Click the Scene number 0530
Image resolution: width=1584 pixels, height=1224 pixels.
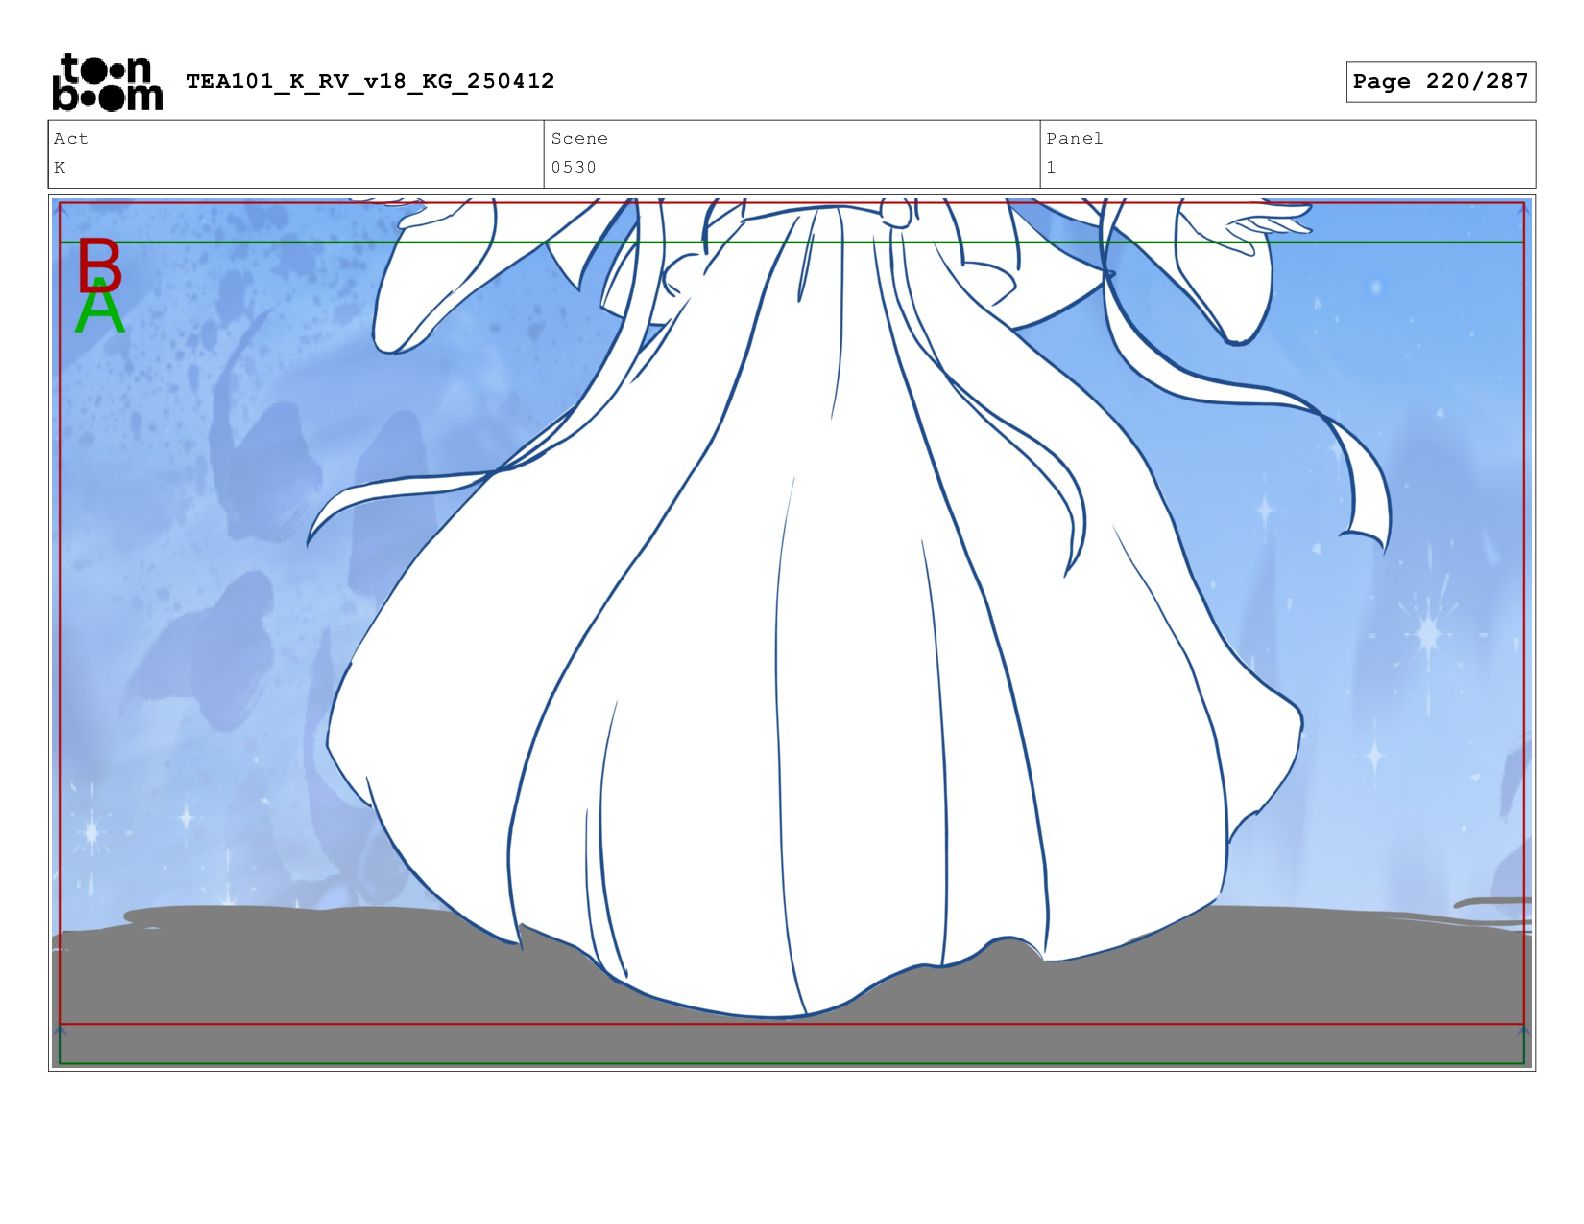click(x=573, y=167)
